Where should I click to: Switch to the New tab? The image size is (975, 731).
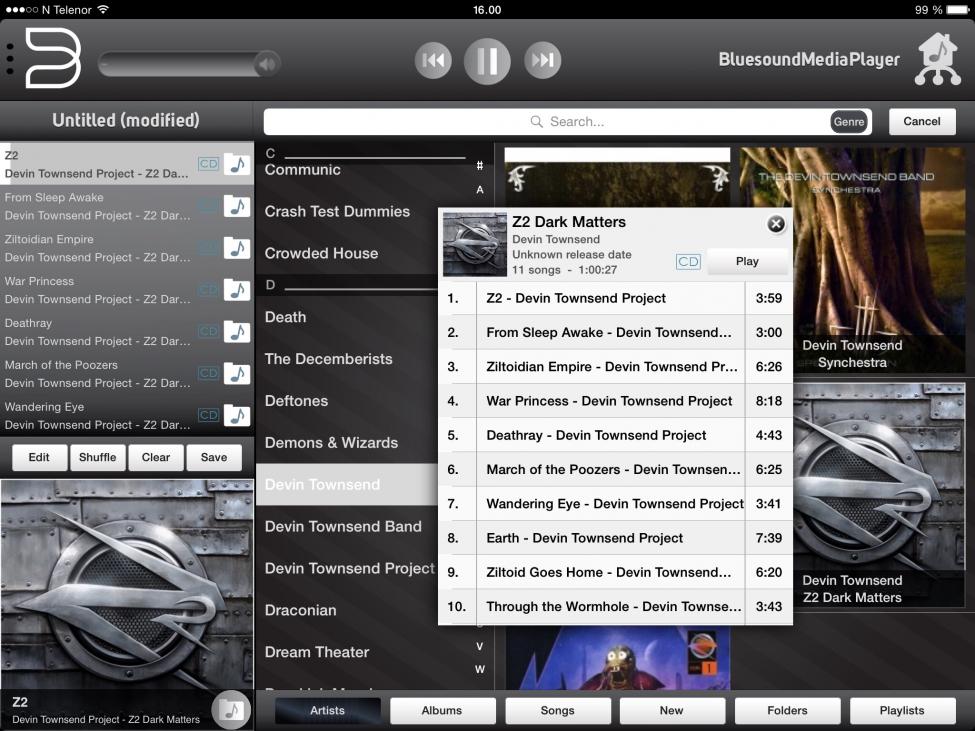pos(672,710)
